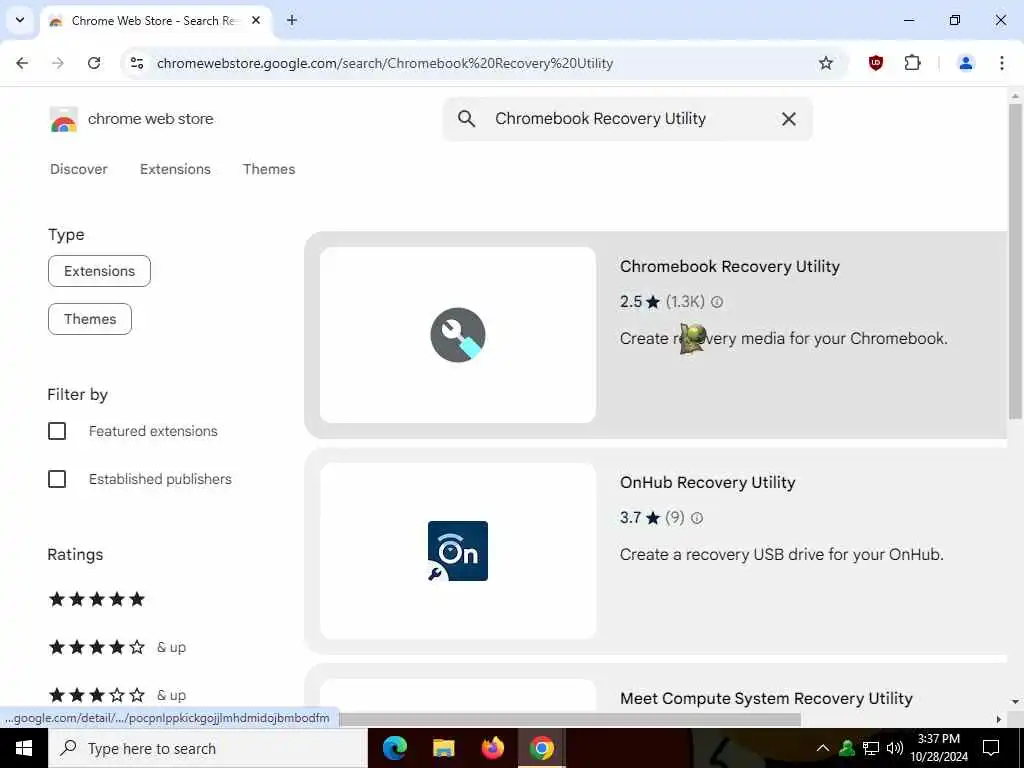Reload the current page
Viewport: 1024px width, 768px height.
point(94,63)
